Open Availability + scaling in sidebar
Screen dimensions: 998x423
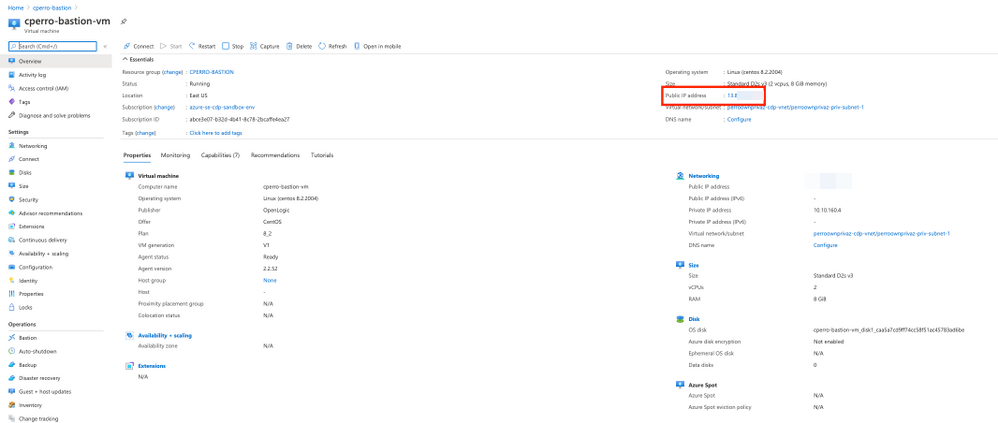click(x=43, y=254)
